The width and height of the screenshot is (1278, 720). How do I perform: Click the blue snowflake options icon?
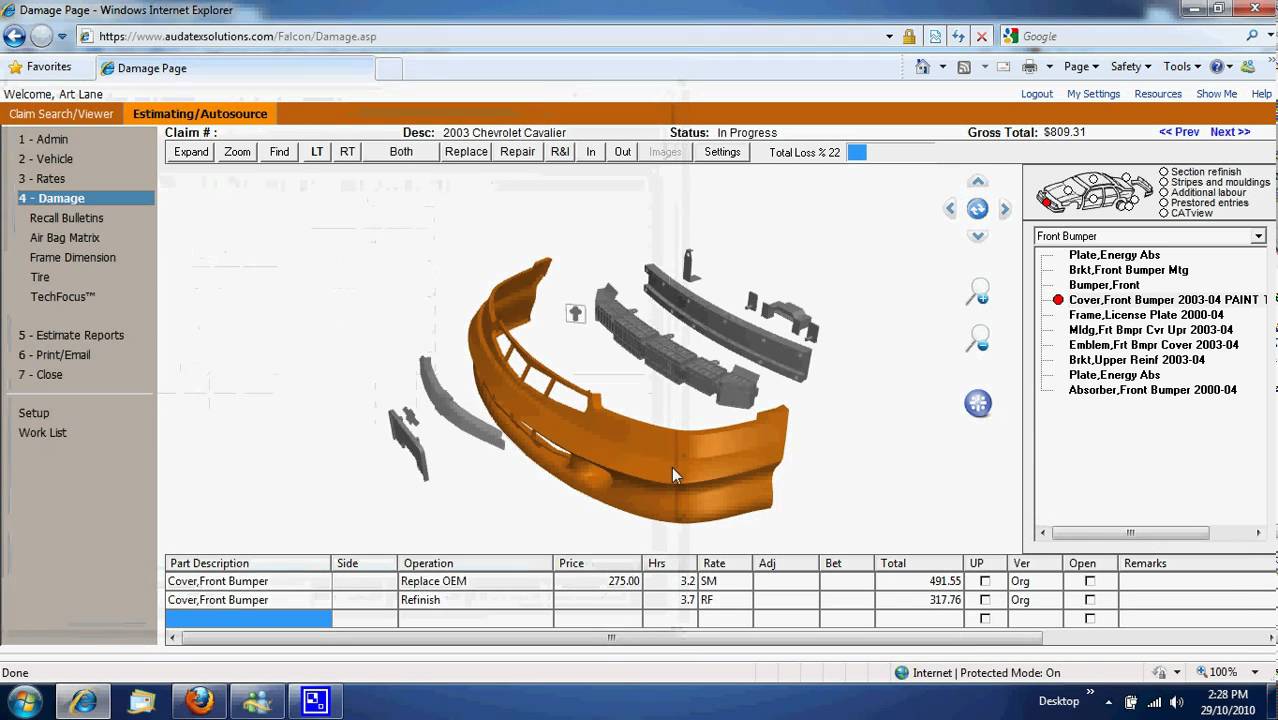point(978,403)
